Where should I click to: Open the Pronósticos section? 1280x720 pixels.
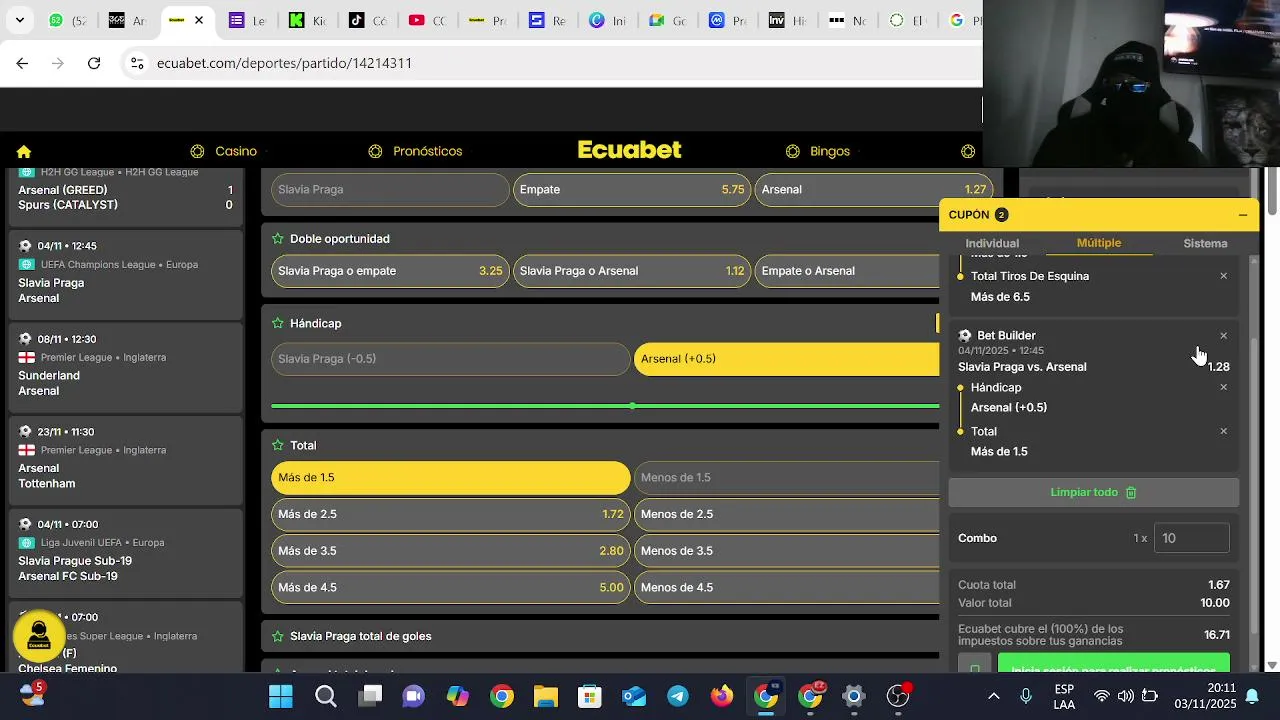[x=415, y=152]
